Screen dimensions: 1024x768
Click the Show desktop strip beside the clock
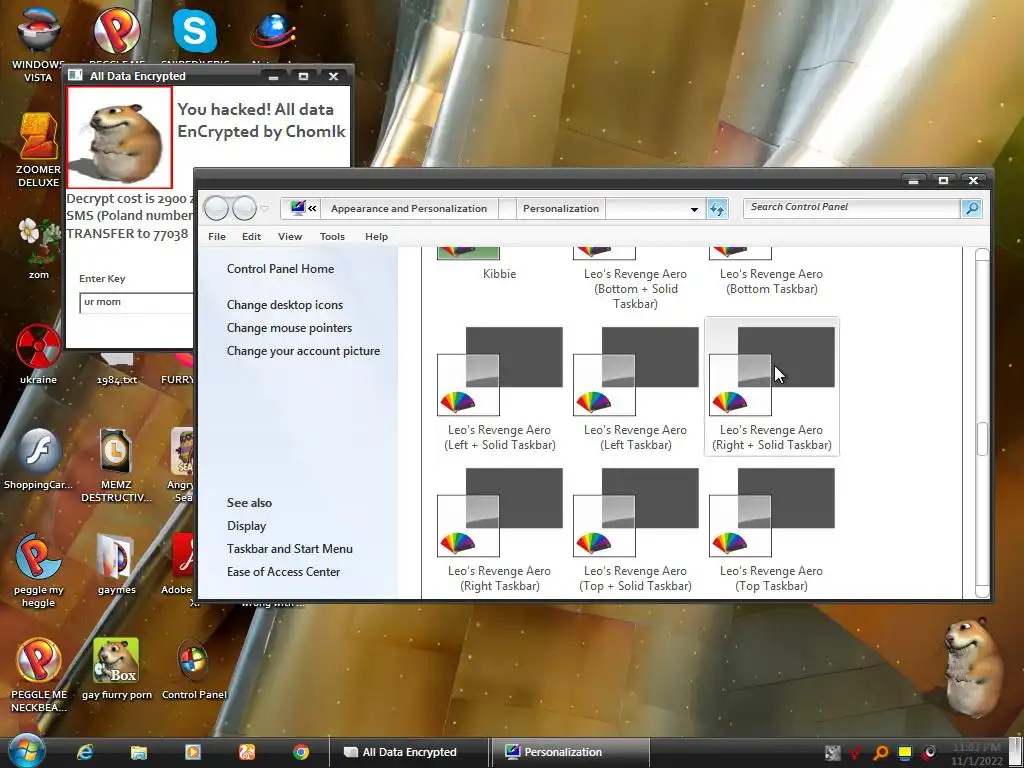(1014, 752)
